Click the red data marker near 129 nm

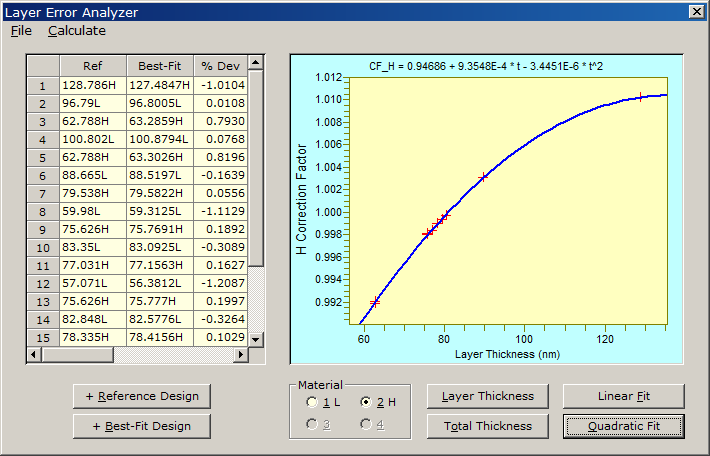[640, 96]
